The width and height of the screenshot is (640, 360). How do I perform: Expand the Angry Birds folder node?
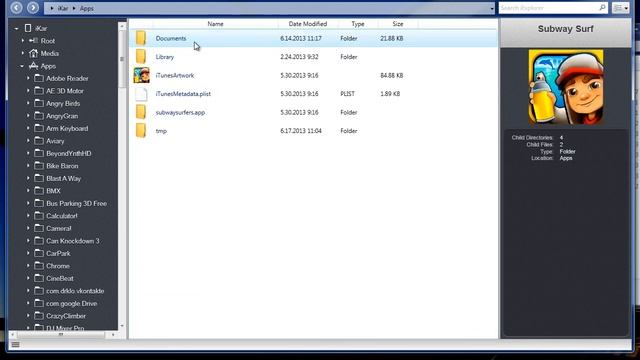[x=28, y=103]
